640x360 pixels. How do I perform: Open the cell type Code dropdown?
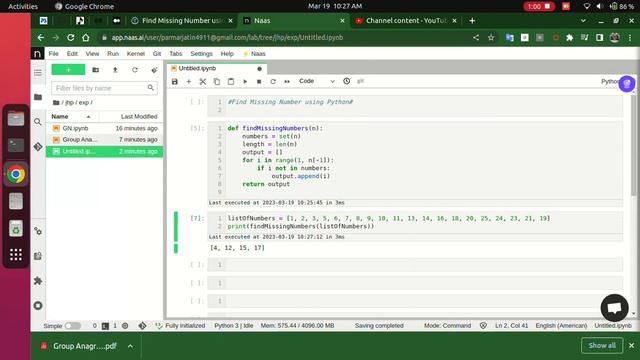(317, 81)
